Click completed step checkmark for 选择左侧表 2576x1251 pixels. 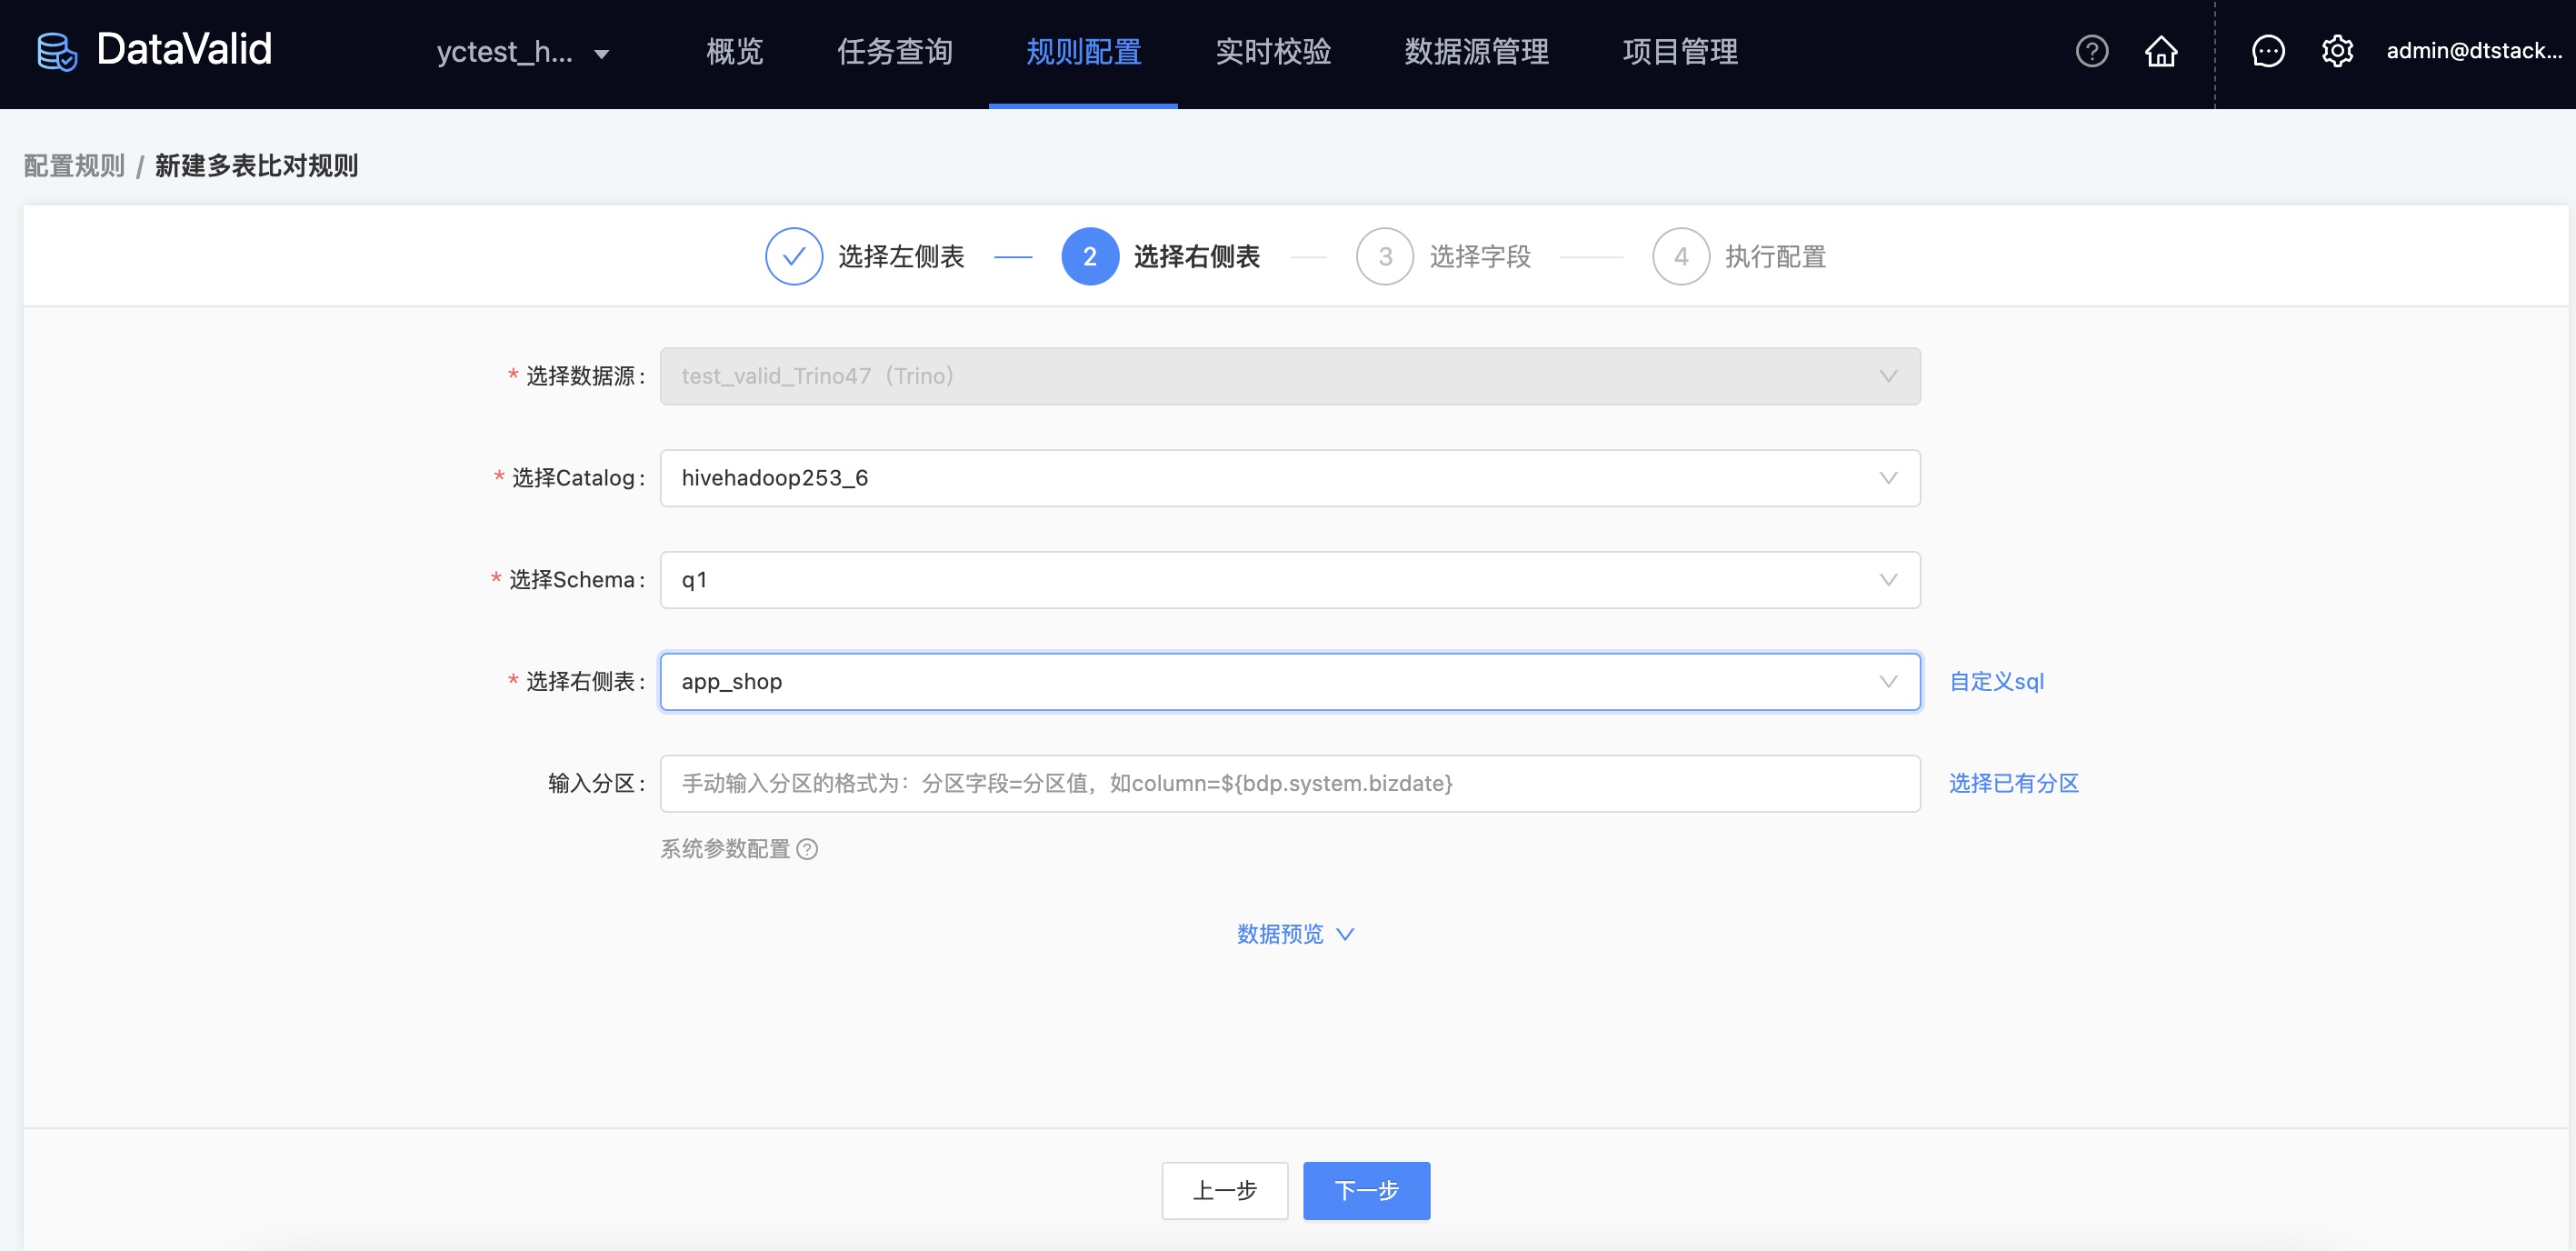794,257
